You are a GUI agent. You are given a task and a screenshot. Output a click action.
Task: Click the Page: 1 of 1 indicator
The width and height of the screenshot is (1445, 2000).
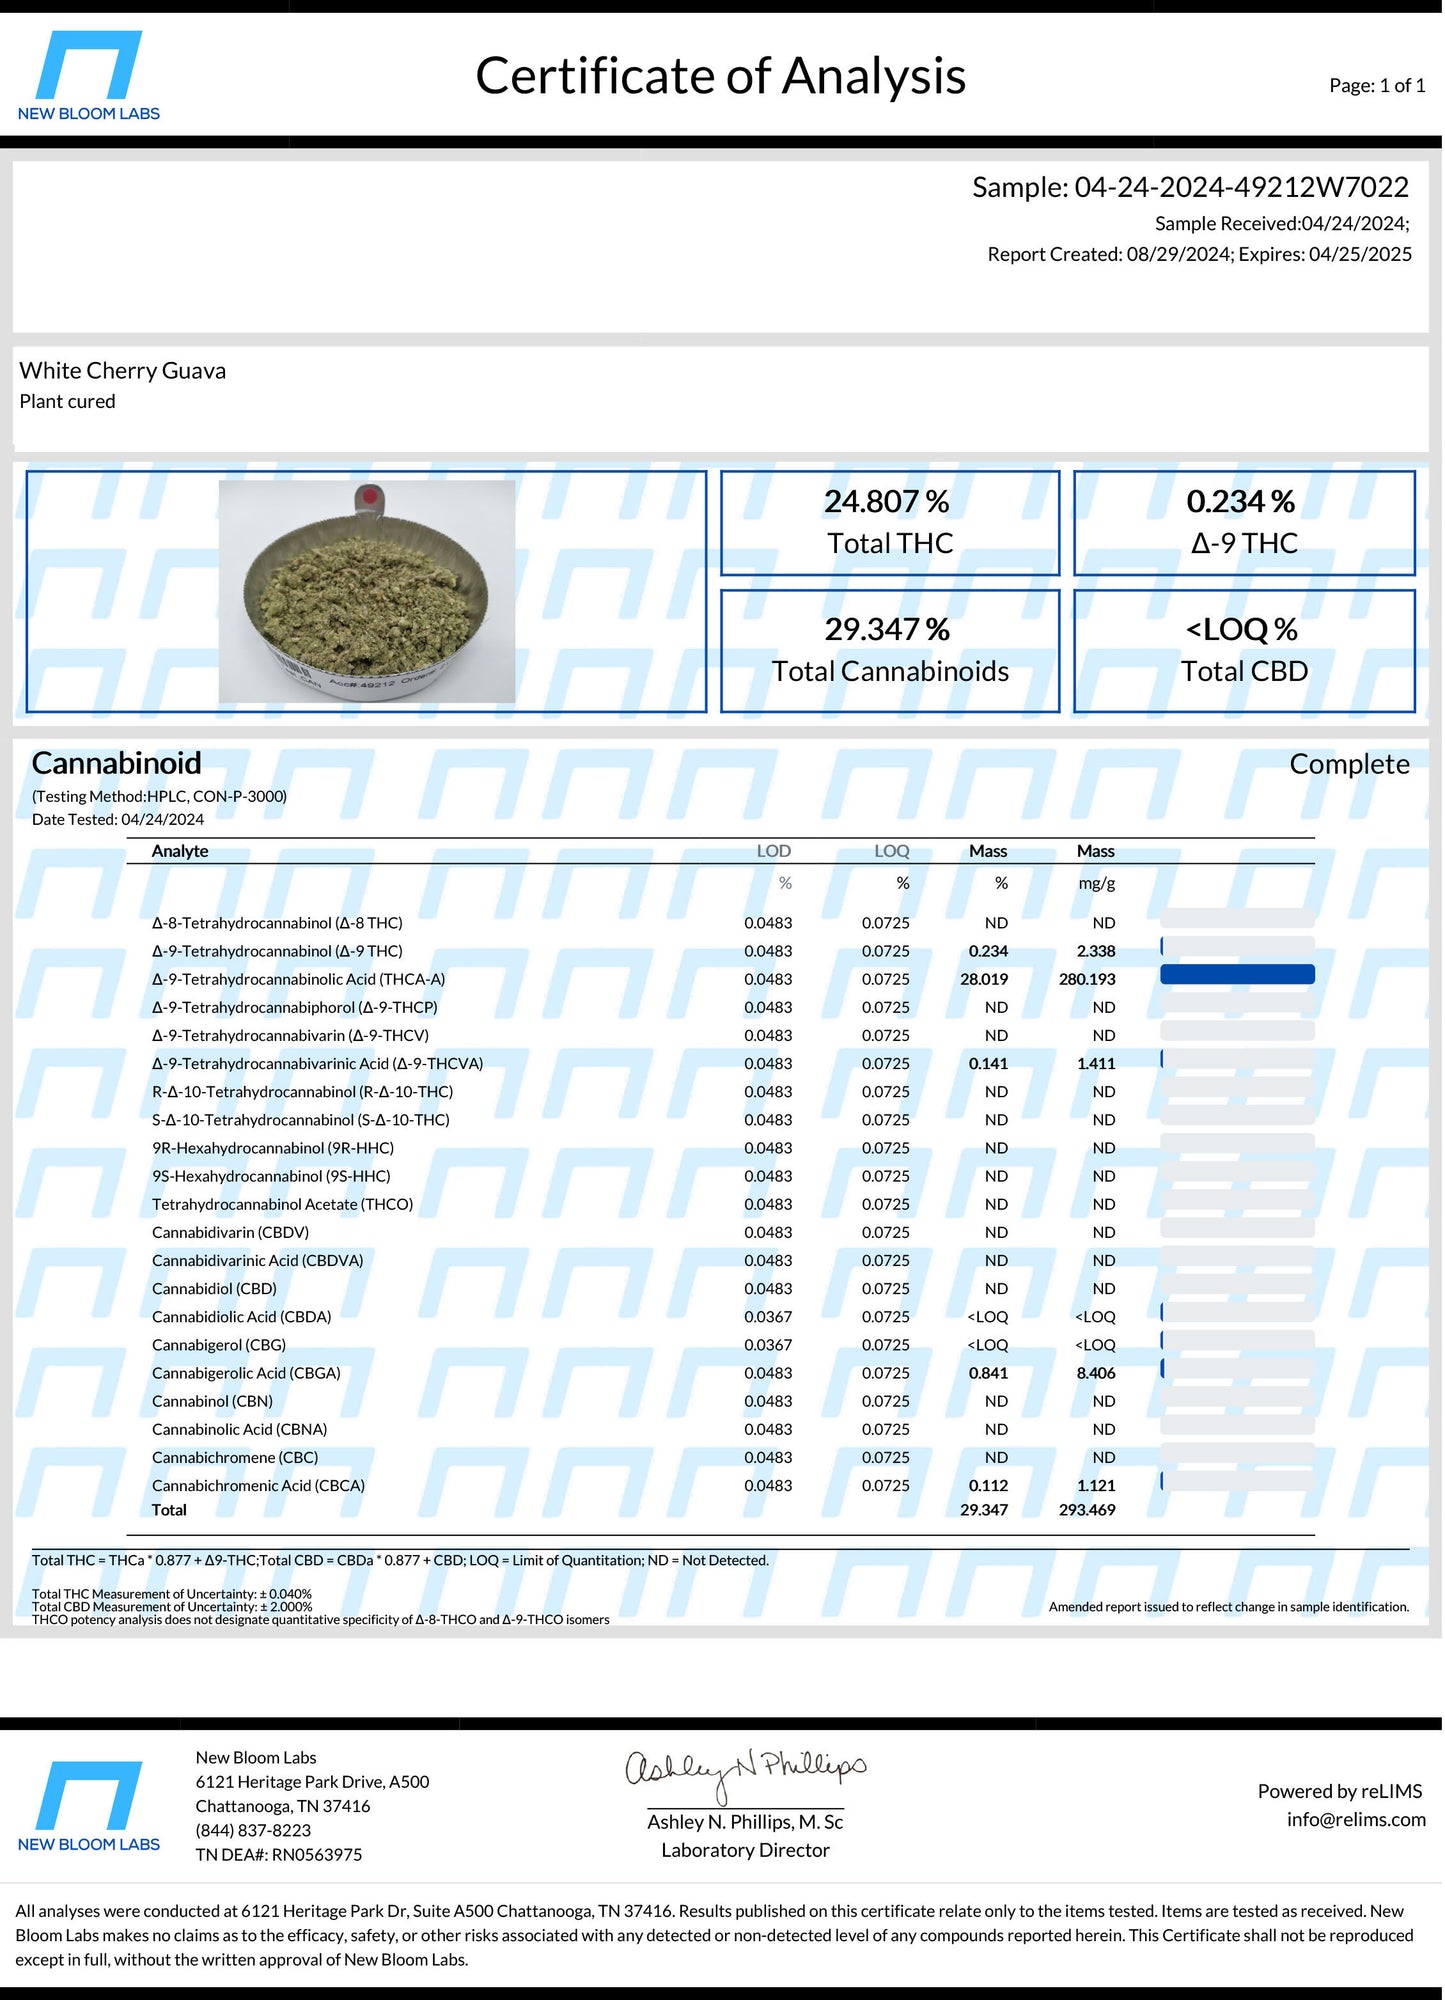click(1377, 86)
